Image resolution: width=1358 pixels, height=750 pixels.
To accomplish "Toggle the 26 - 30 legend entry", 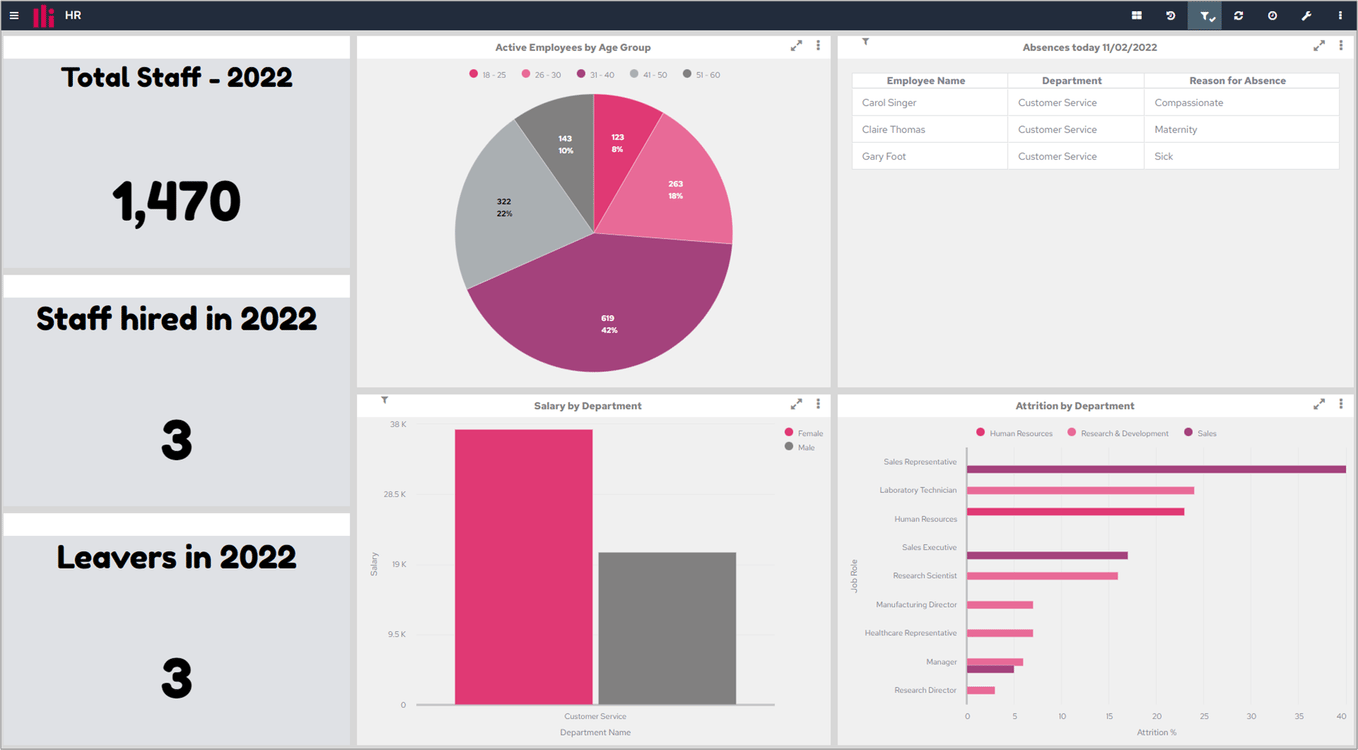I will tap(542, 75).
